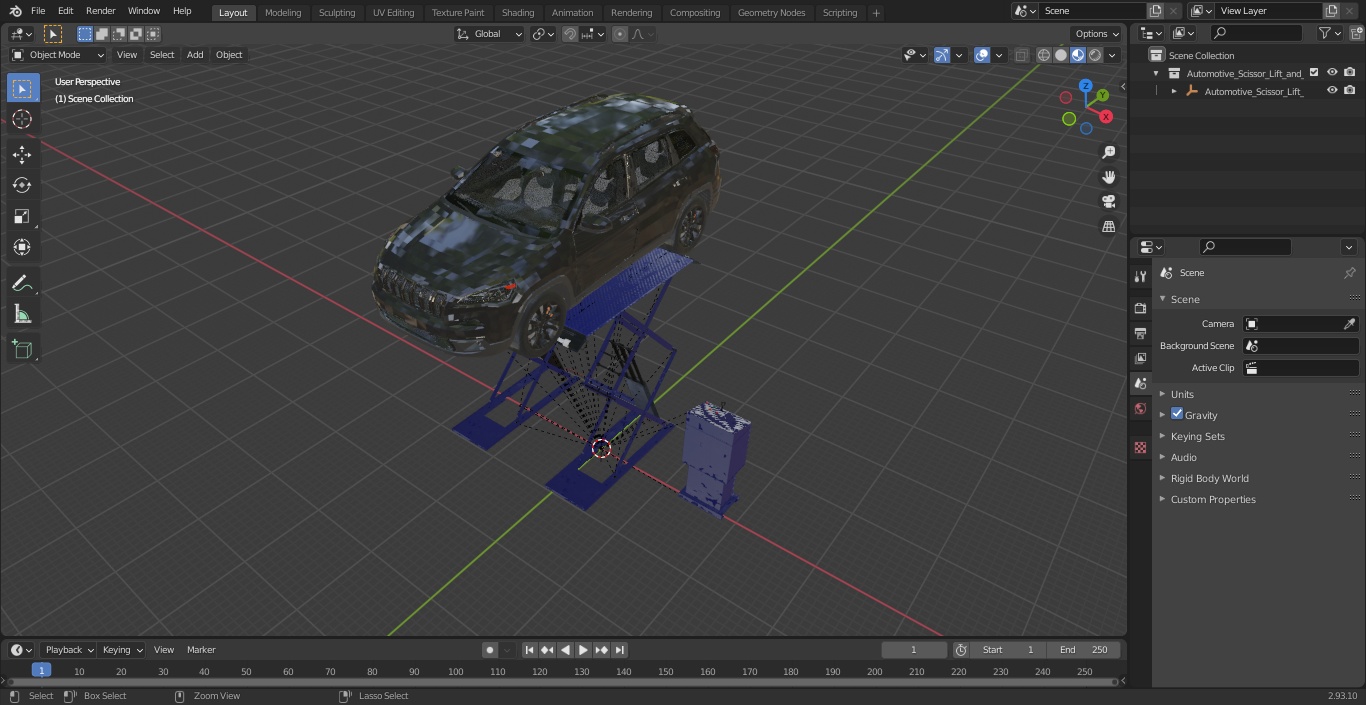Screen dimensions: 1366x705
Task: Toggle viewport overlays button
Action: pyautogui.click(x=982, y=55)
